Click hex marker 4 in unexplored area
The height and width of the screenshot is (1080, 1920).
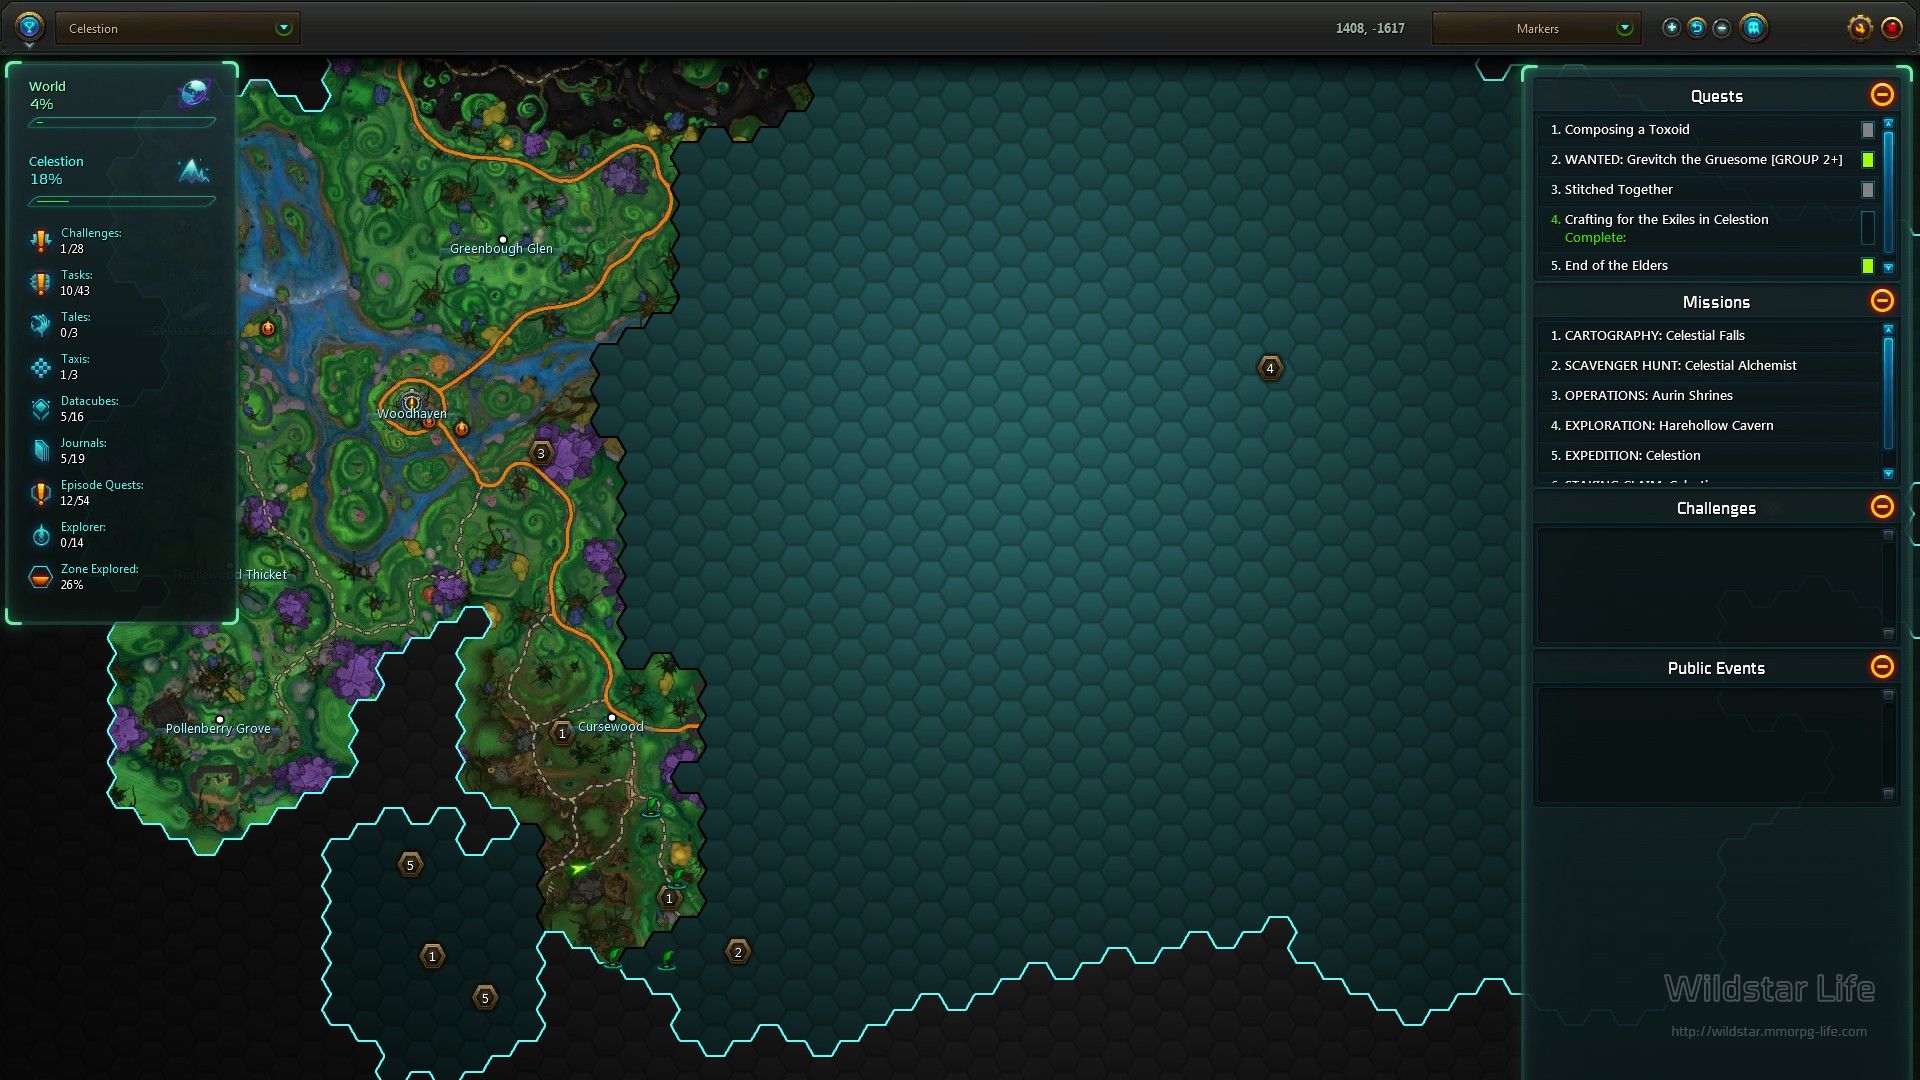point(1270,368)
